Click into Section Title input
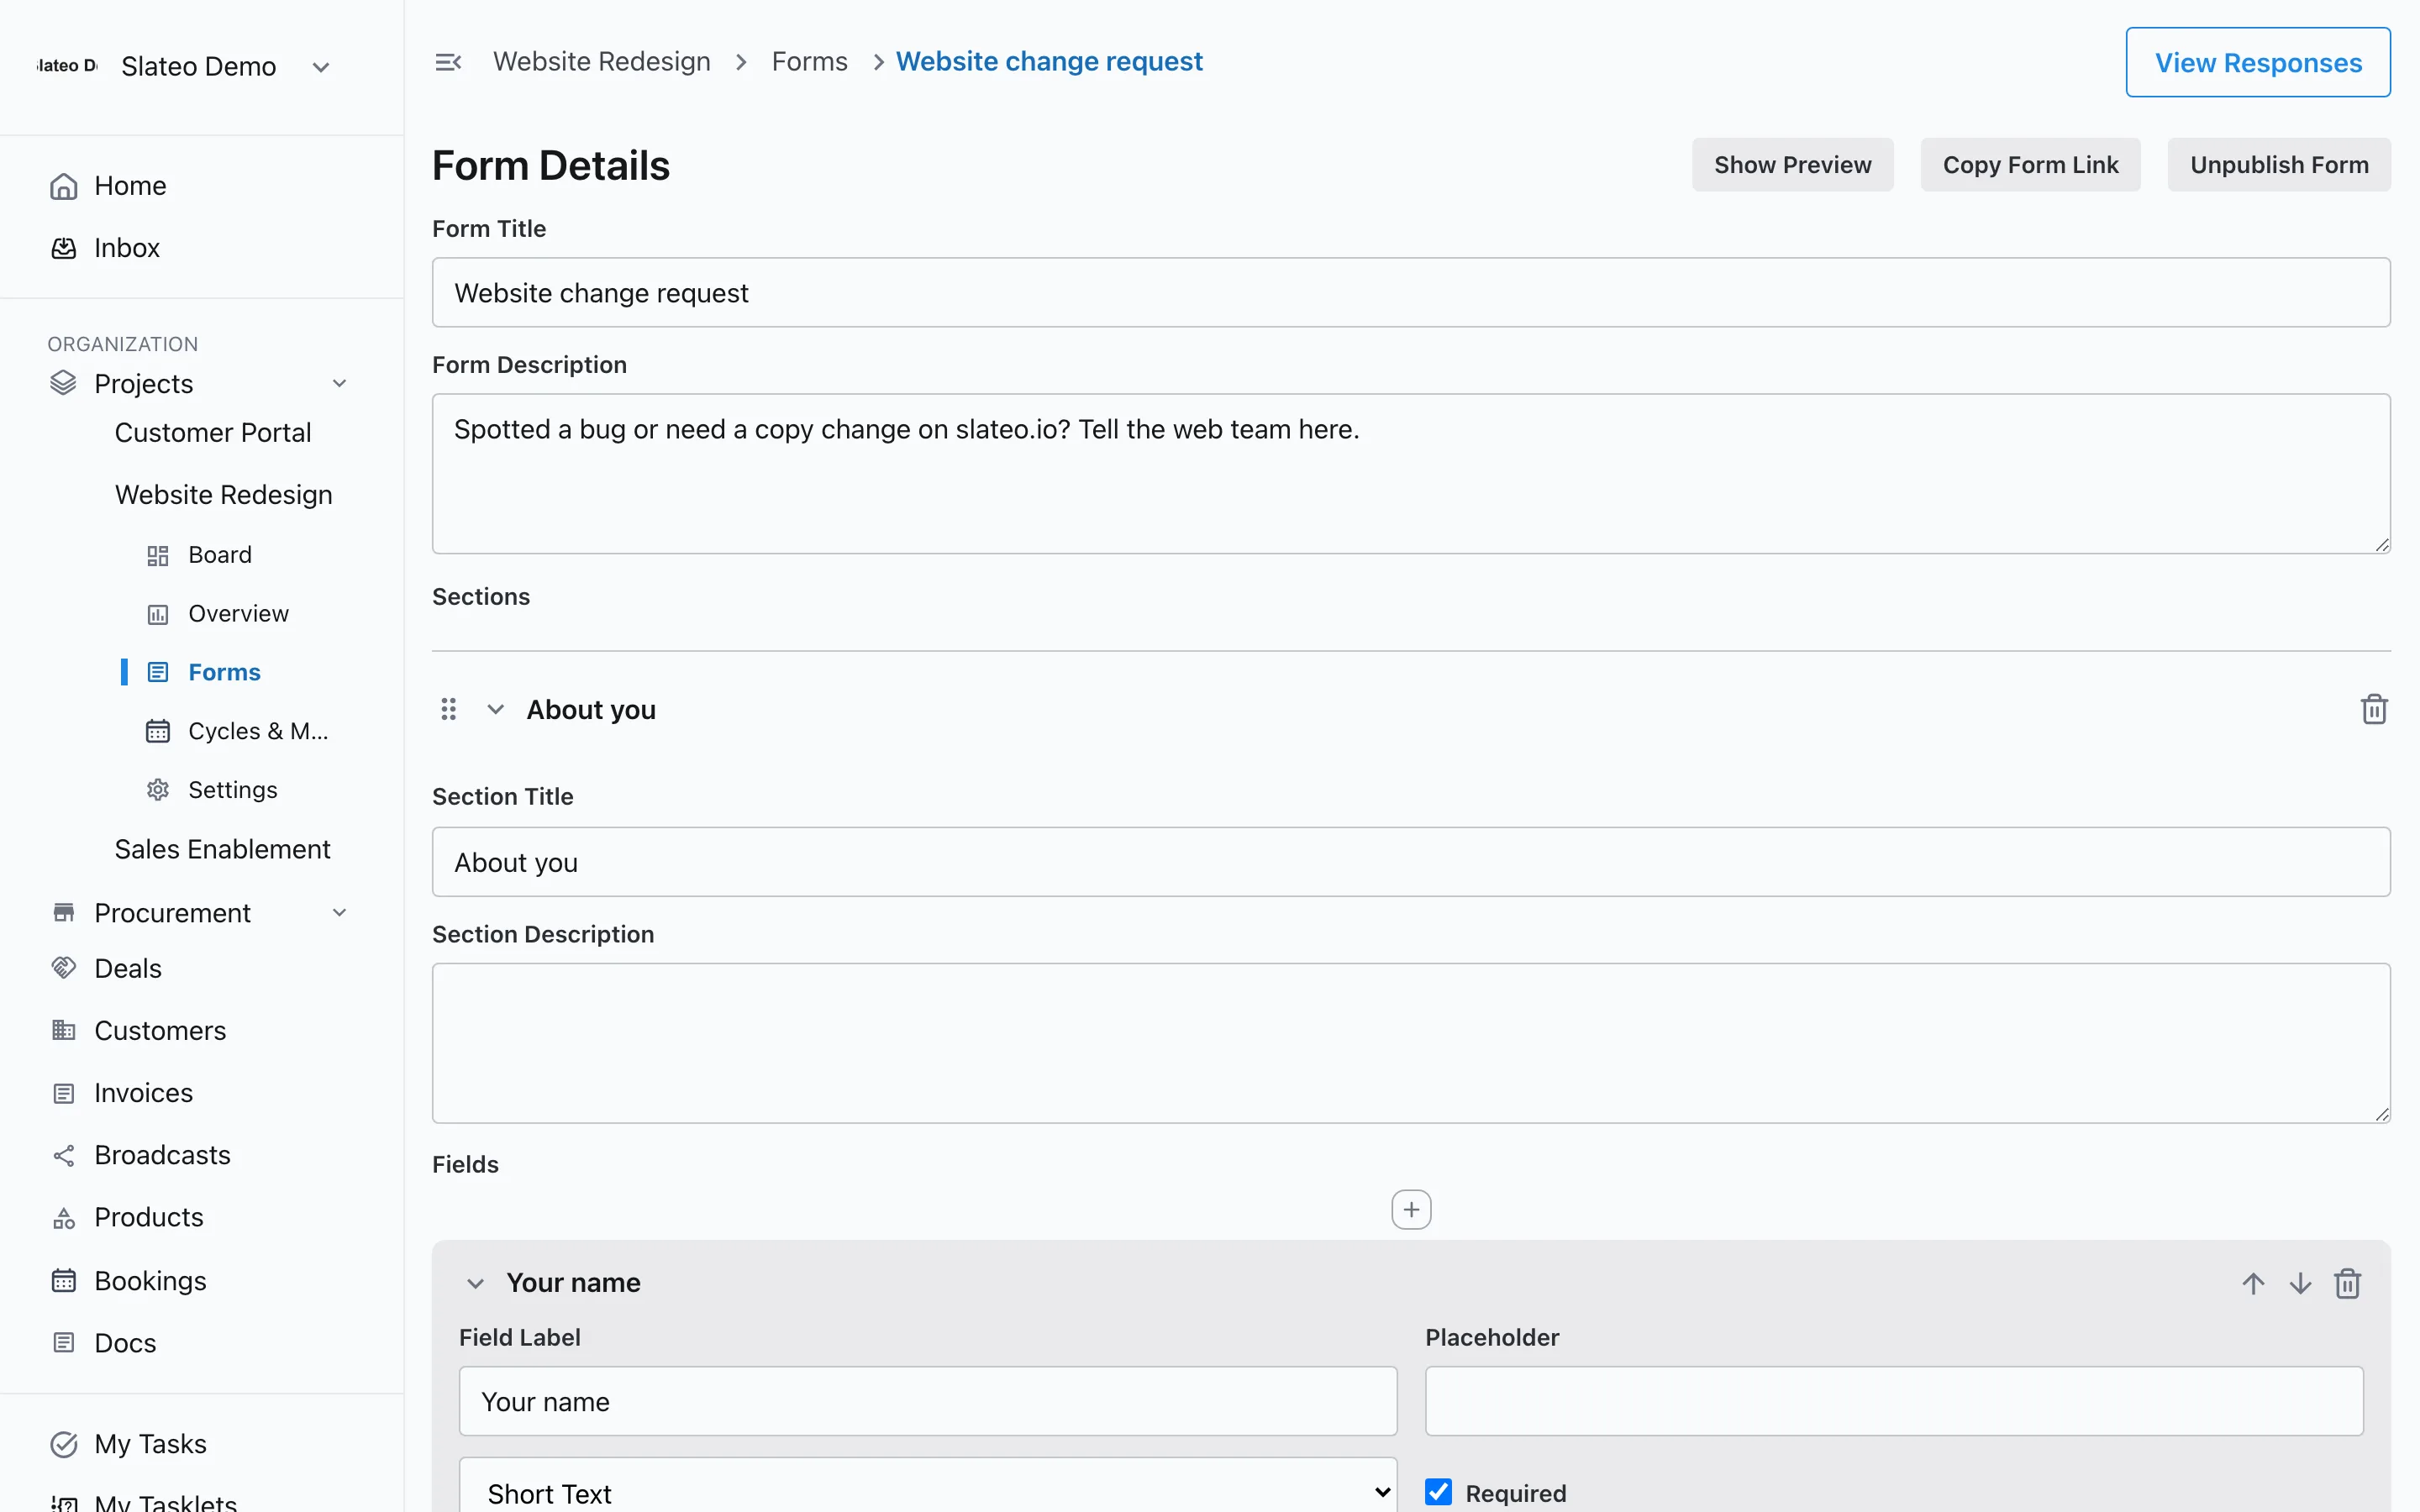 click(1411, 862)
